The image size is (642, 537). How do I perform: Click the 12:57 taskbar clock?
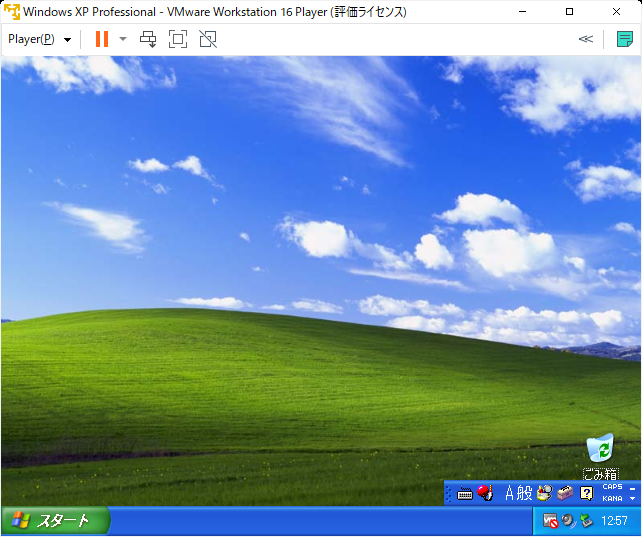tap(614, 521)
